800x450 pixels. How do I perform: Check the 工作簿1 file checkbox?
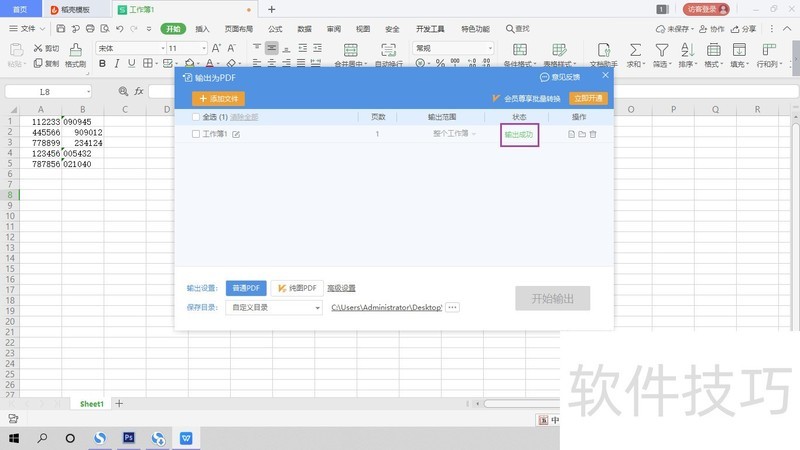(196, 134)
